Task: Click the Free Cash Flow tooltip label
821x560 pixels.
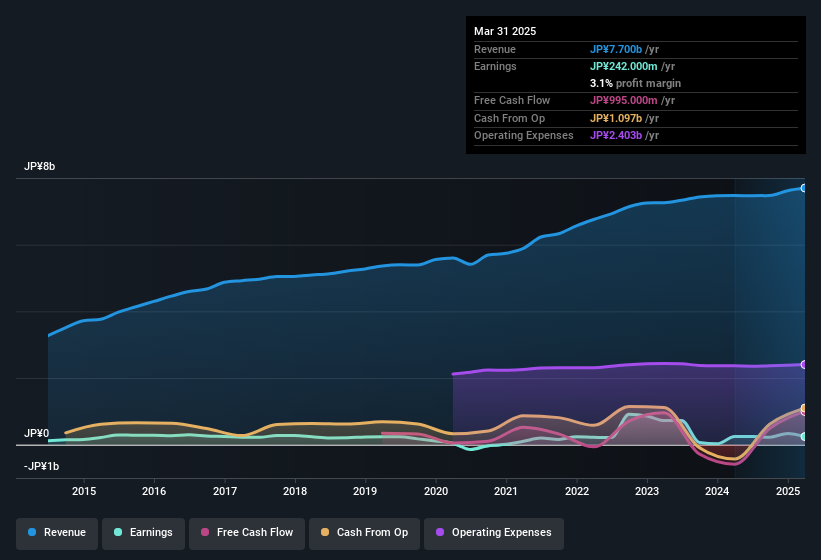Action: [x=512, y=100]
